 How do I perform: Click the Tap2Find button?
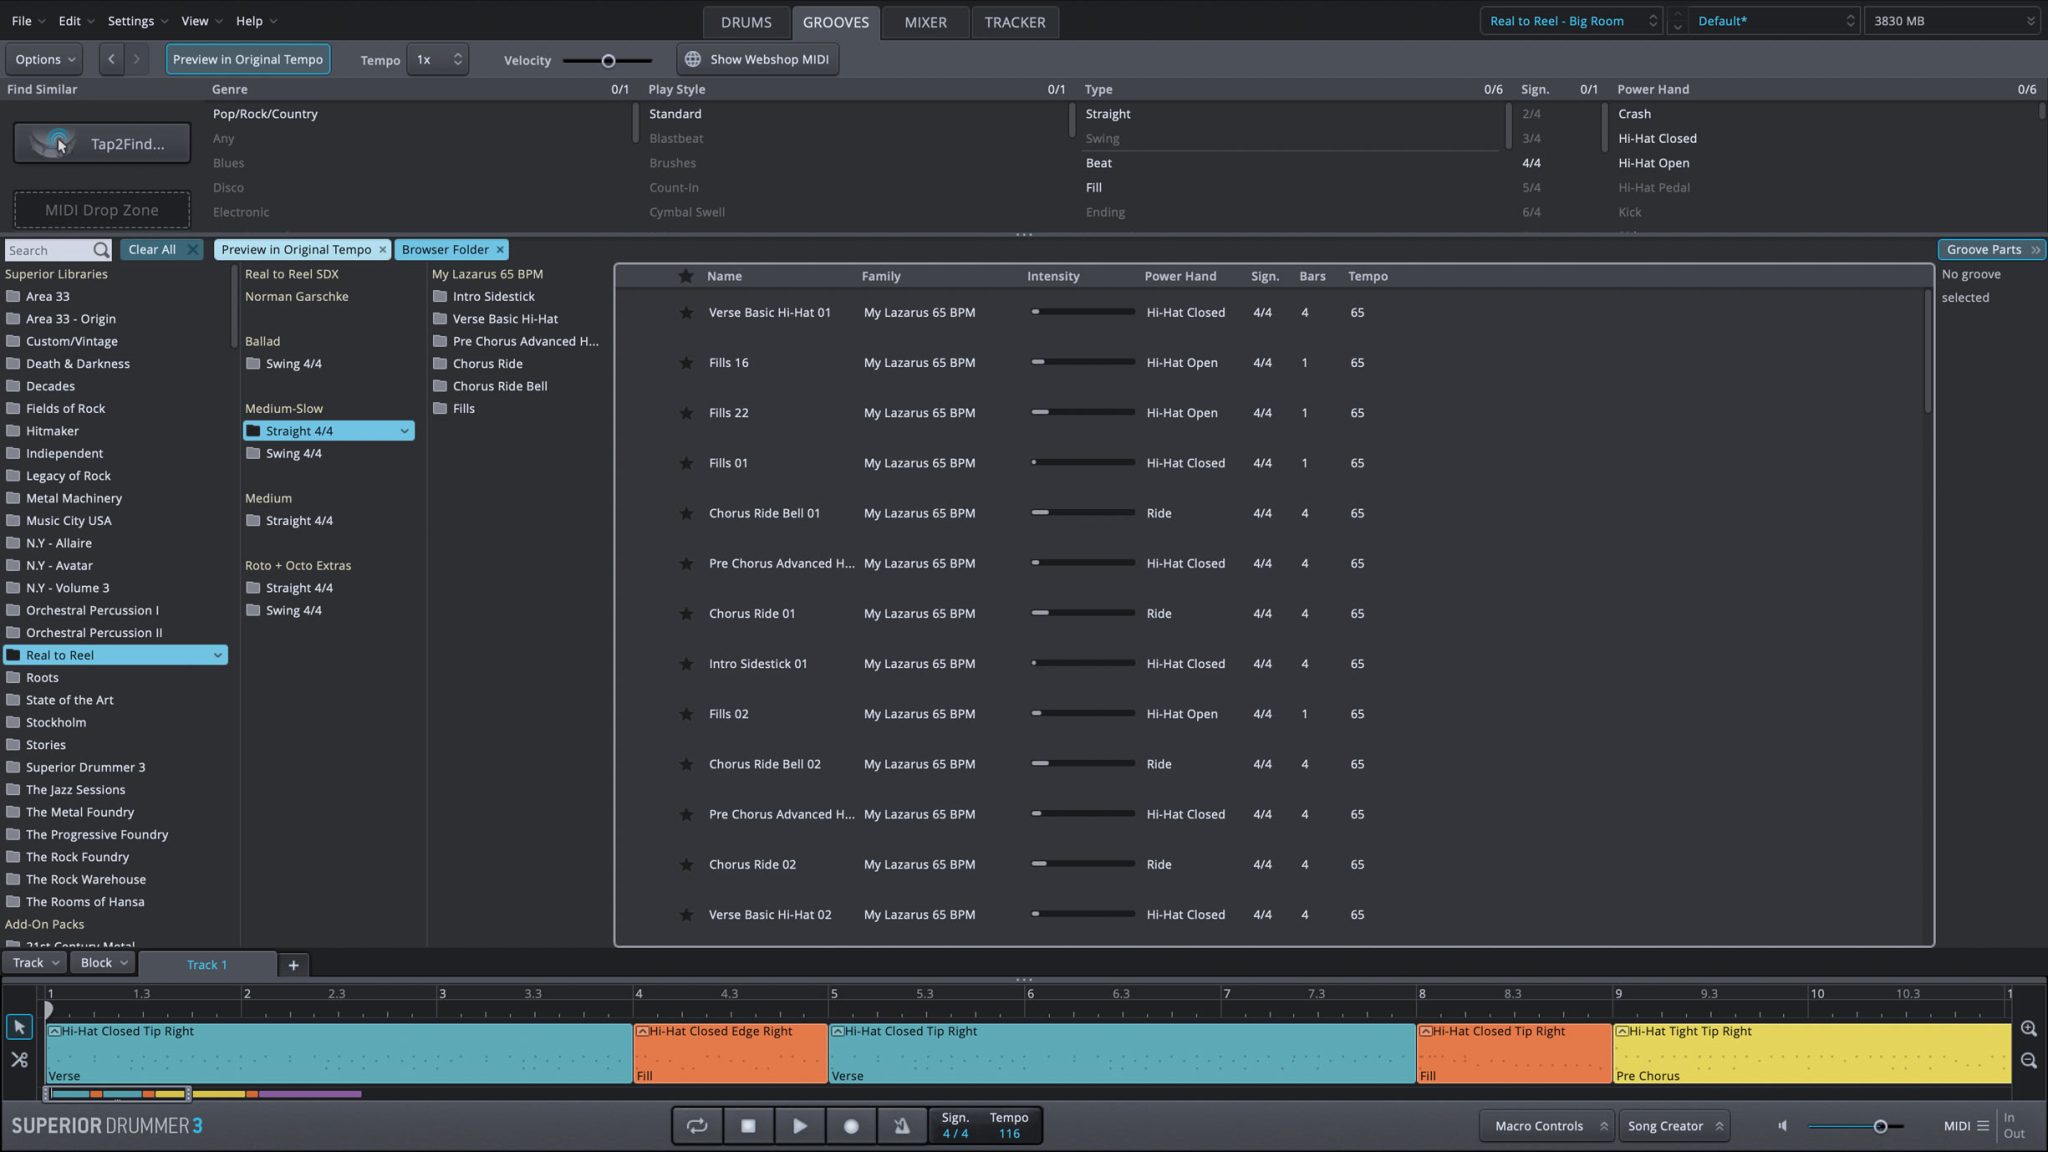click(x=102, y=144)
